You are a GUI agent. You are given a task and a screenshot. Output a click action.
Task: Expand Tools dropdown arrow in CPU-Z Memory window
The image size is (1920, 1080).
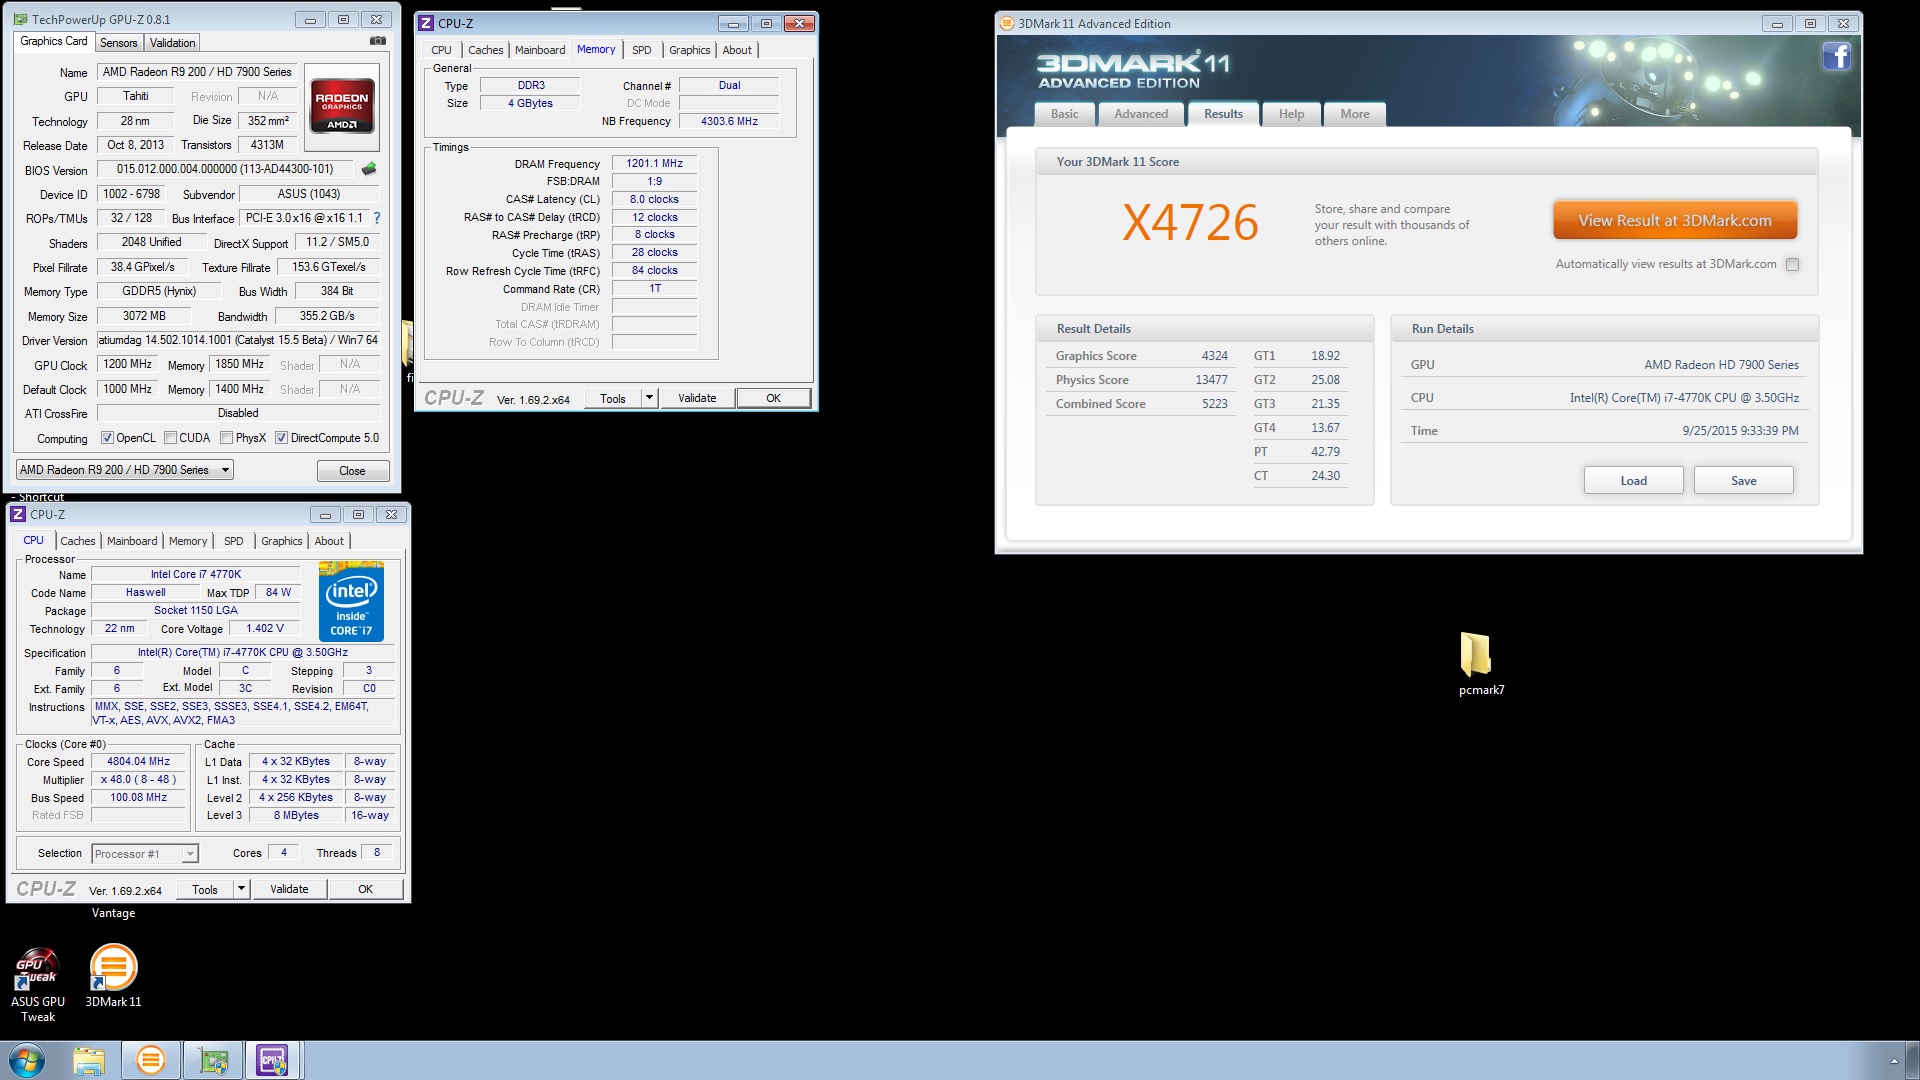(649, 398)
